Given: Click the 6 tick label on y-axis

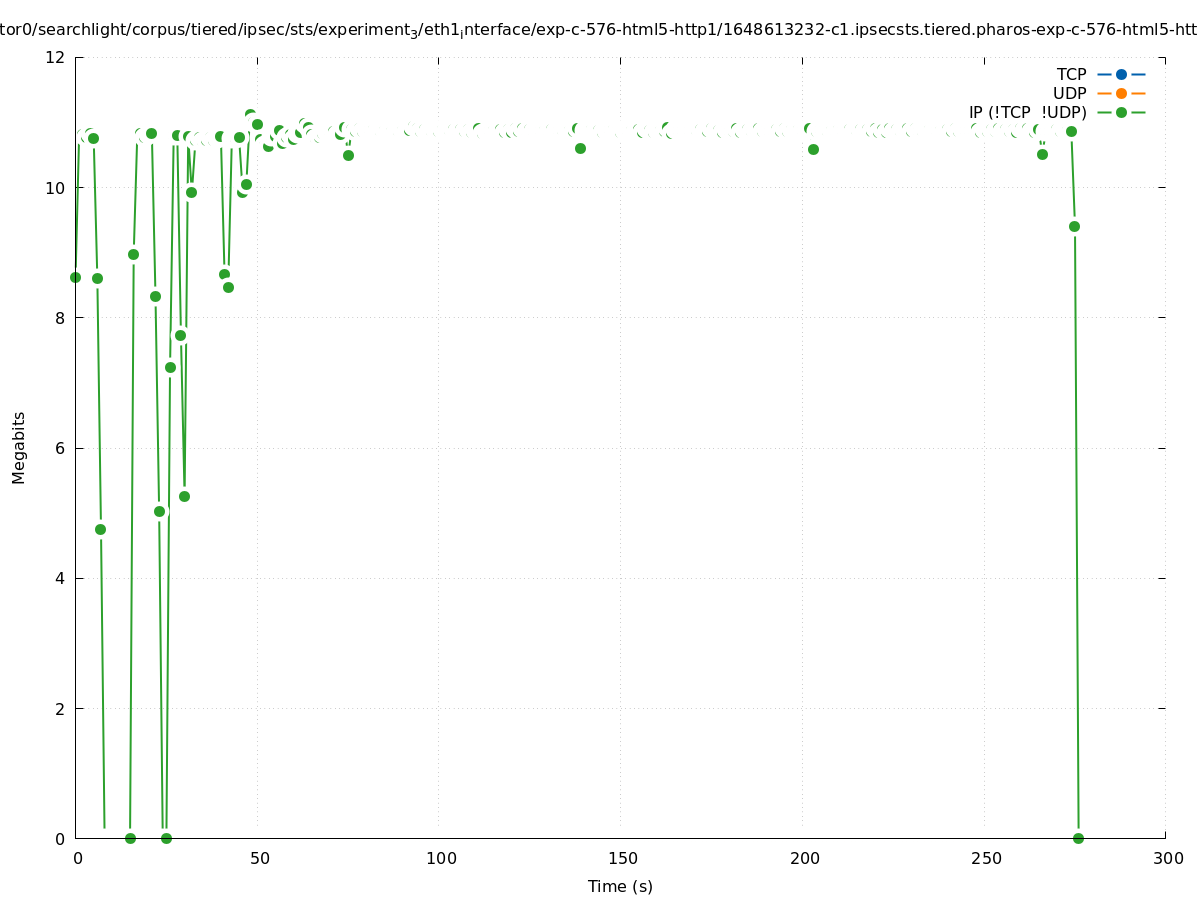Looking at the screenshot, I should click(60, 448).
